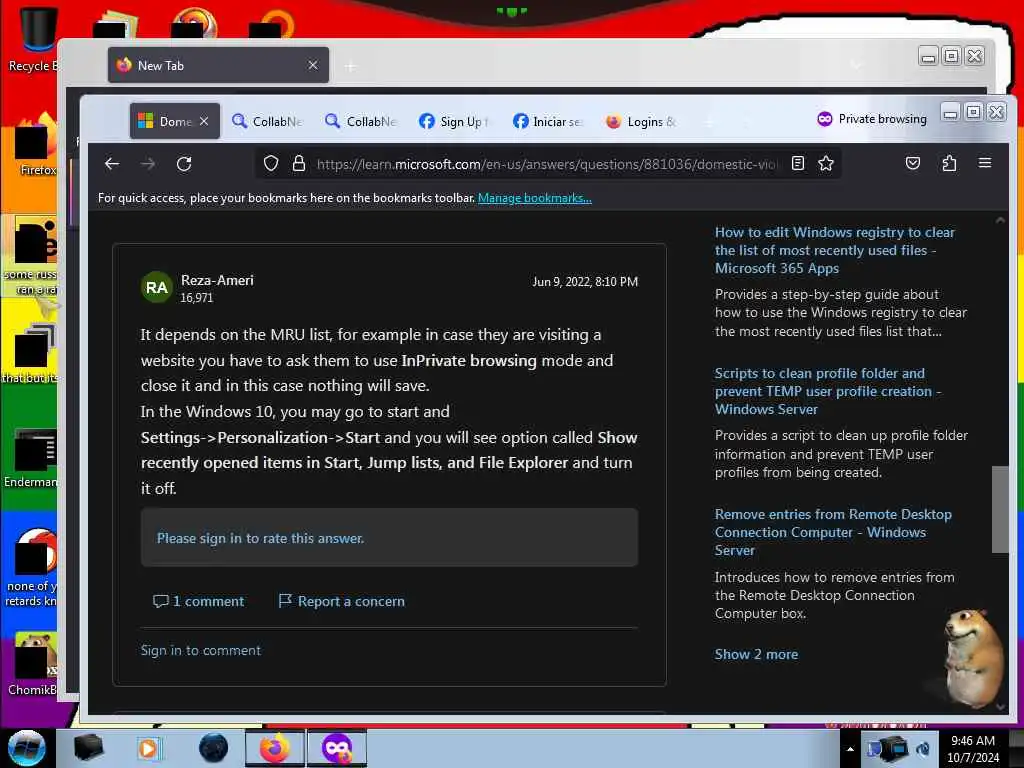The image size is (1024, 768).
Task: Click Report a concern flag link
Action: [x=342, y=601]
